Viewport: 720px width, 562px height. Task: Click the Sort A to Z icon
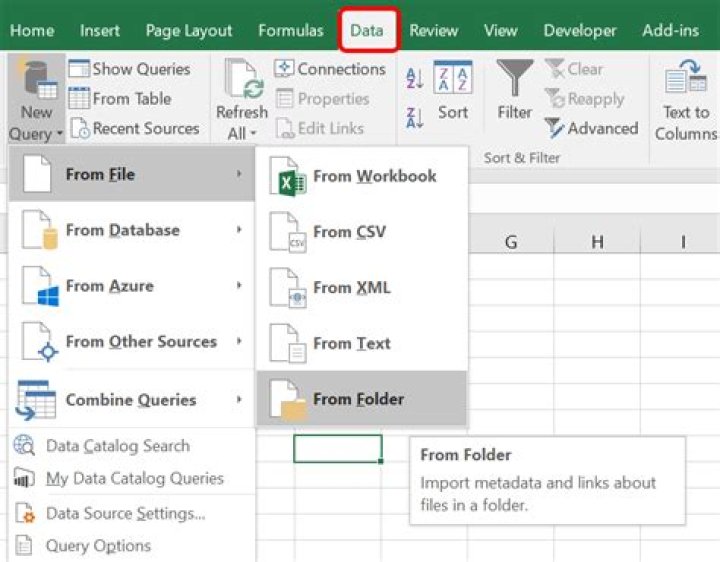point(415,78)
